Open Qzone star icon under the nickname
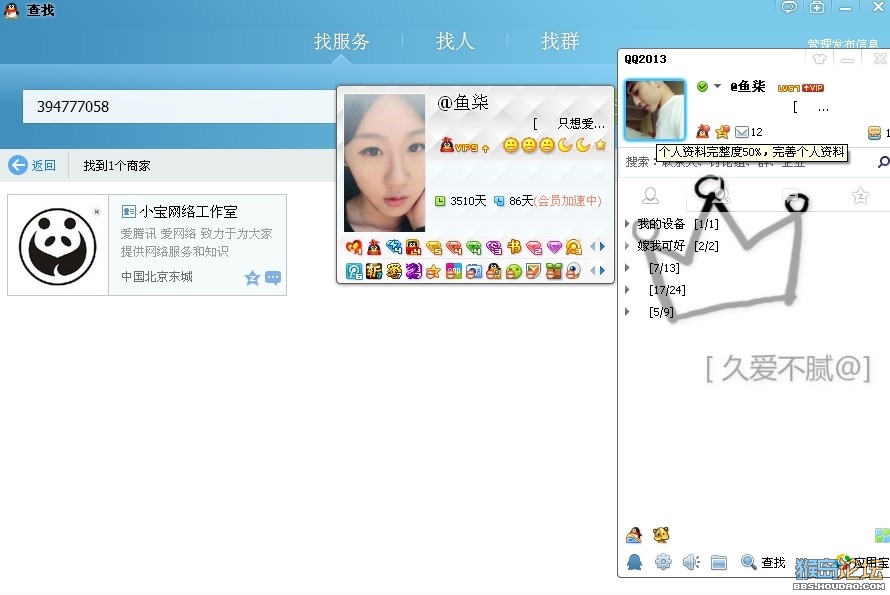Screen dimensions: 890x595 722,132
